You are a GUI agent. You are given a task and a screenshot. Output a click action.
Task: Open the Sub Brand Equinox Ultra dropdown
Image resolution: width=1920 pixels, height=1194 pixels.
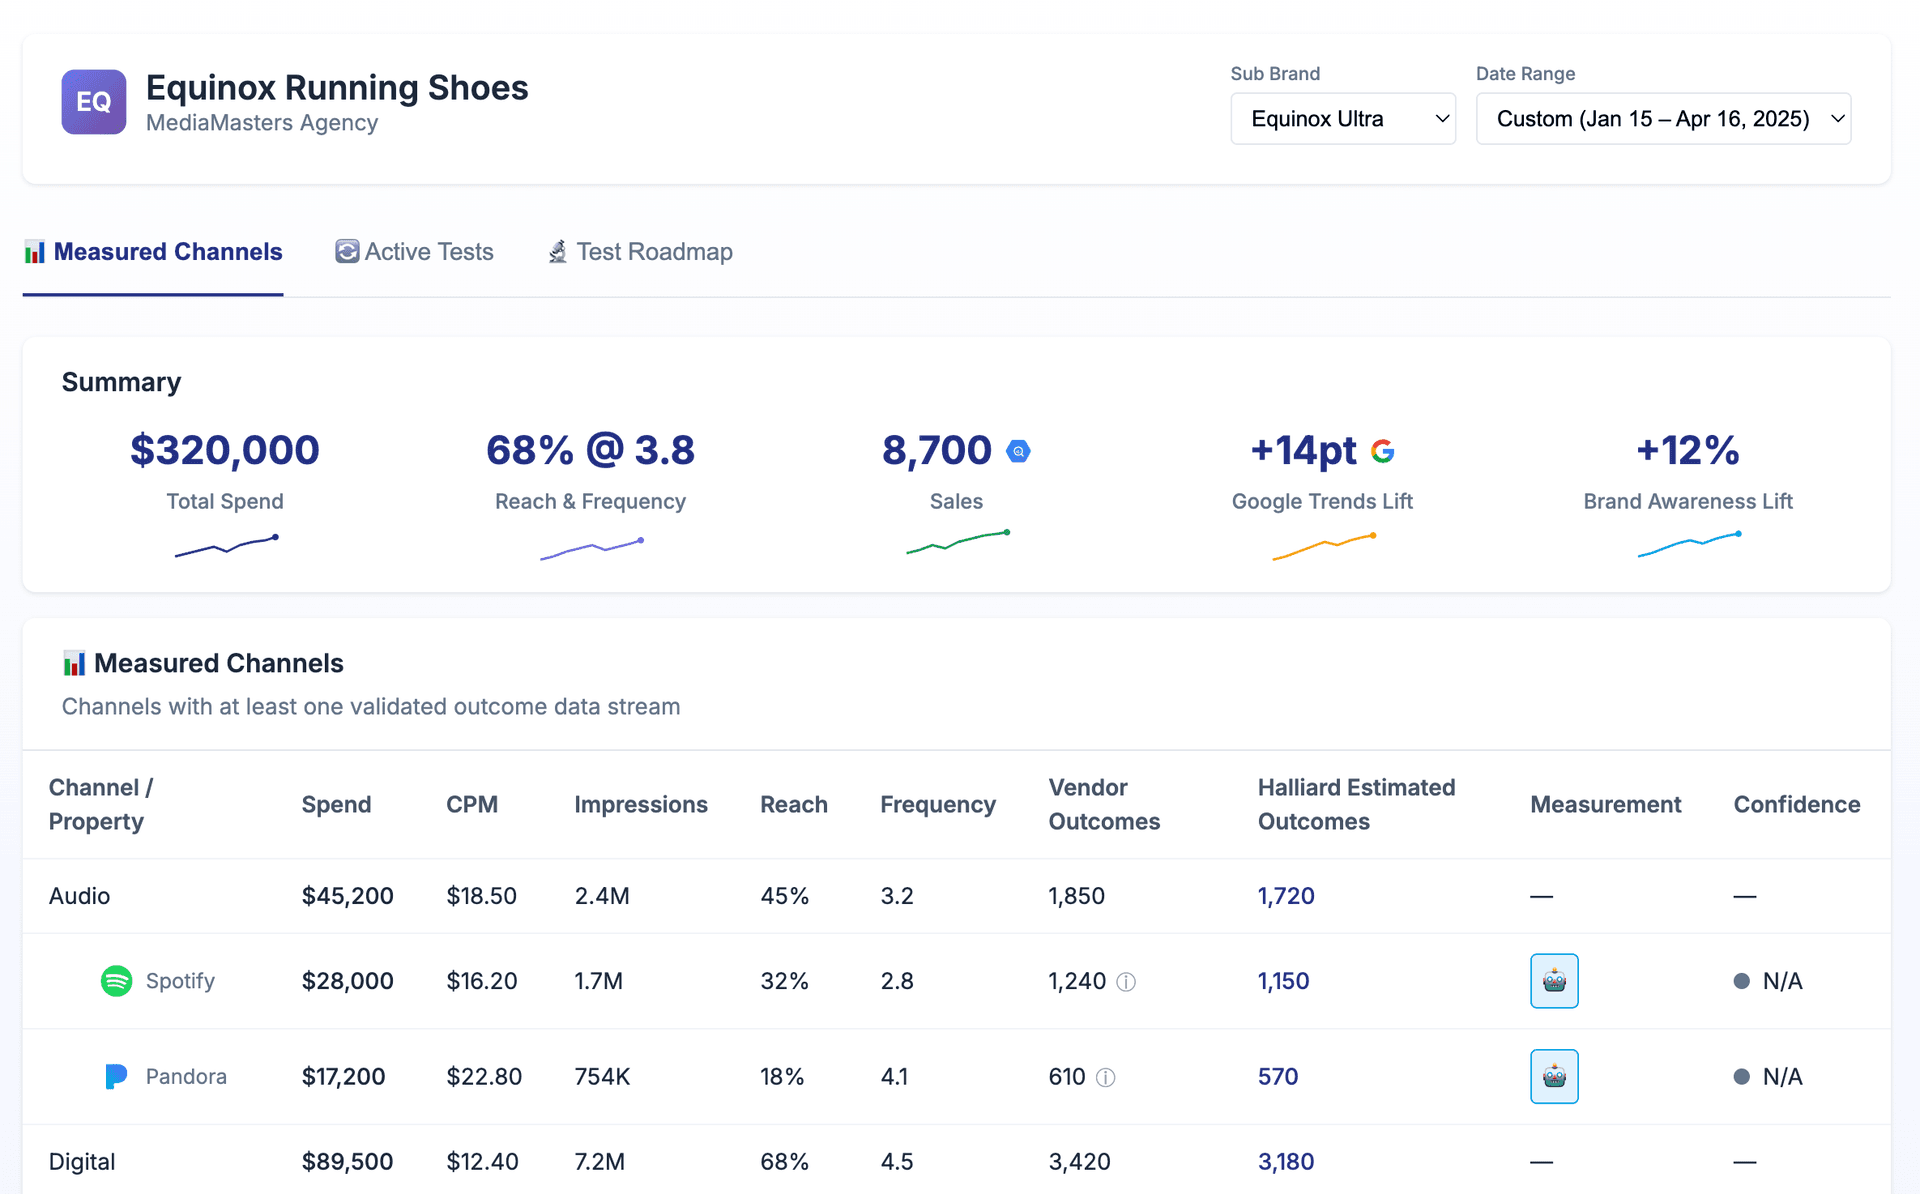click(1343, 119)
